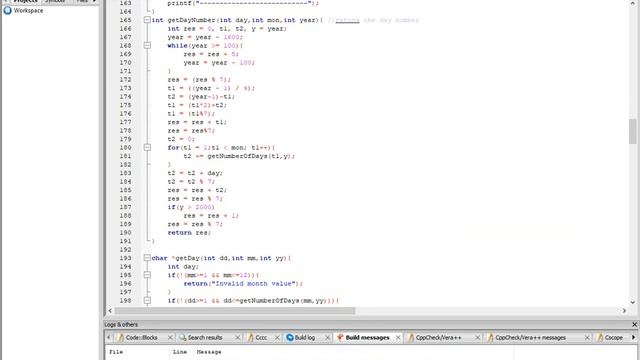640x360 pixels.
Task: Place cursor on 'return res;' at line 190
Action: [x=189, y=233]
